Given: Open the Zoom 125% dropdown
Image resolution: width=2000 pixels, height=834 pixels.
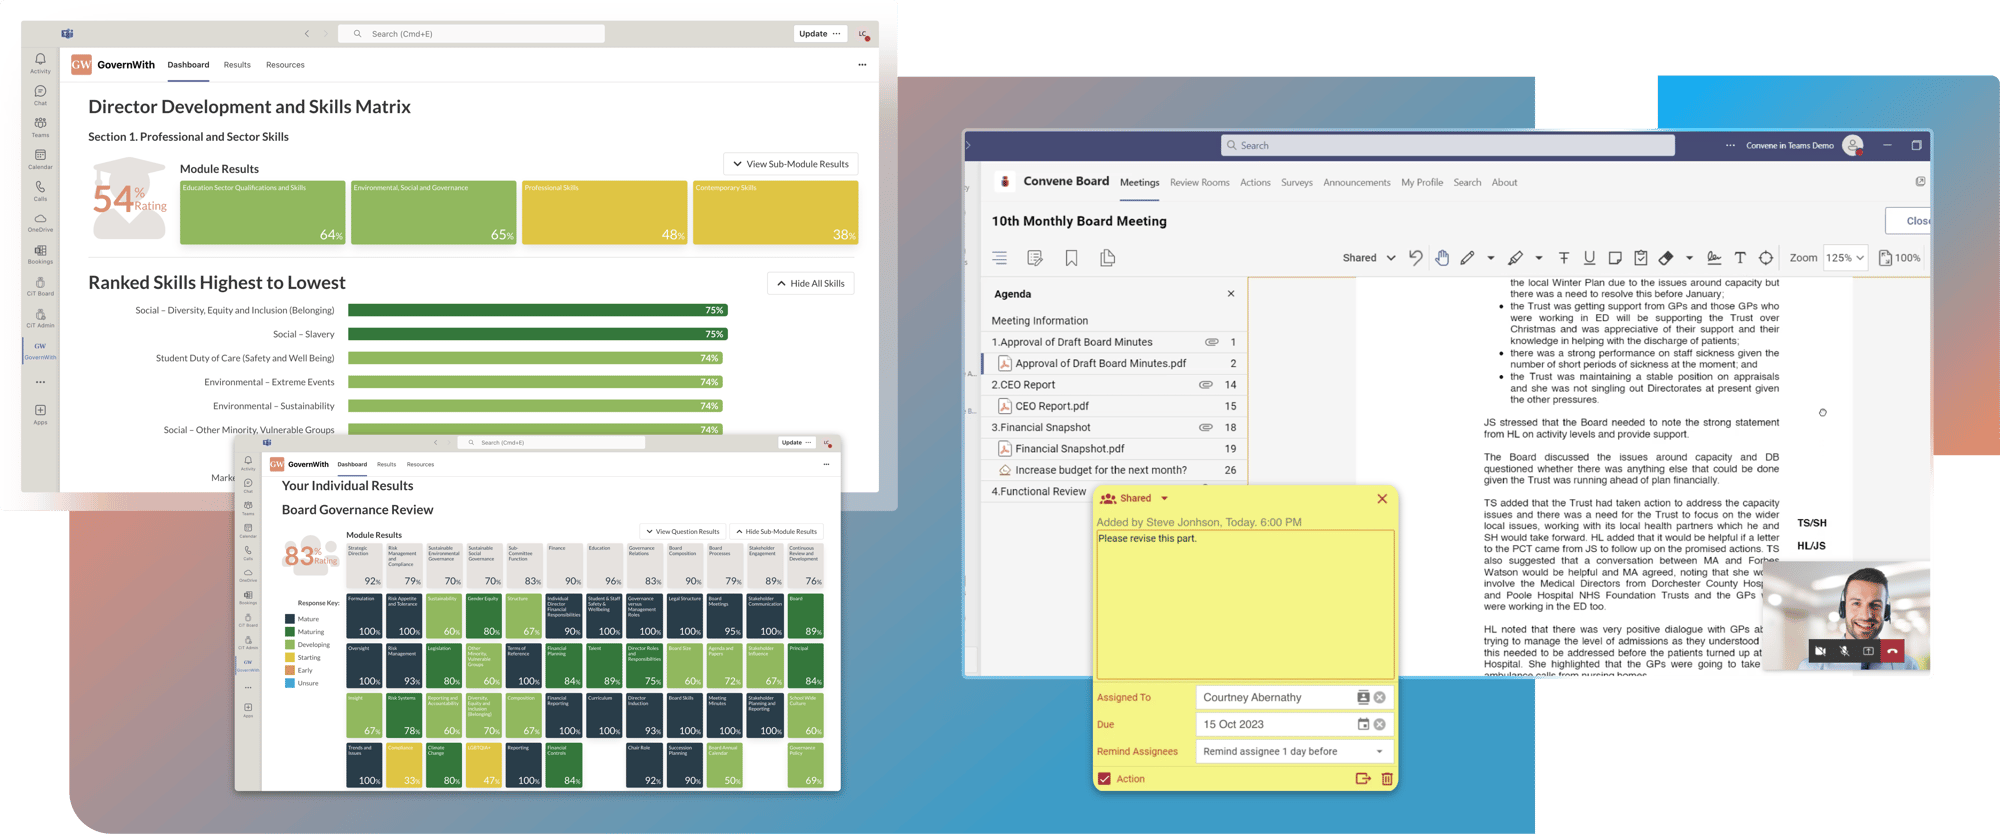Looking at the screenshot, I should 1845,257.
